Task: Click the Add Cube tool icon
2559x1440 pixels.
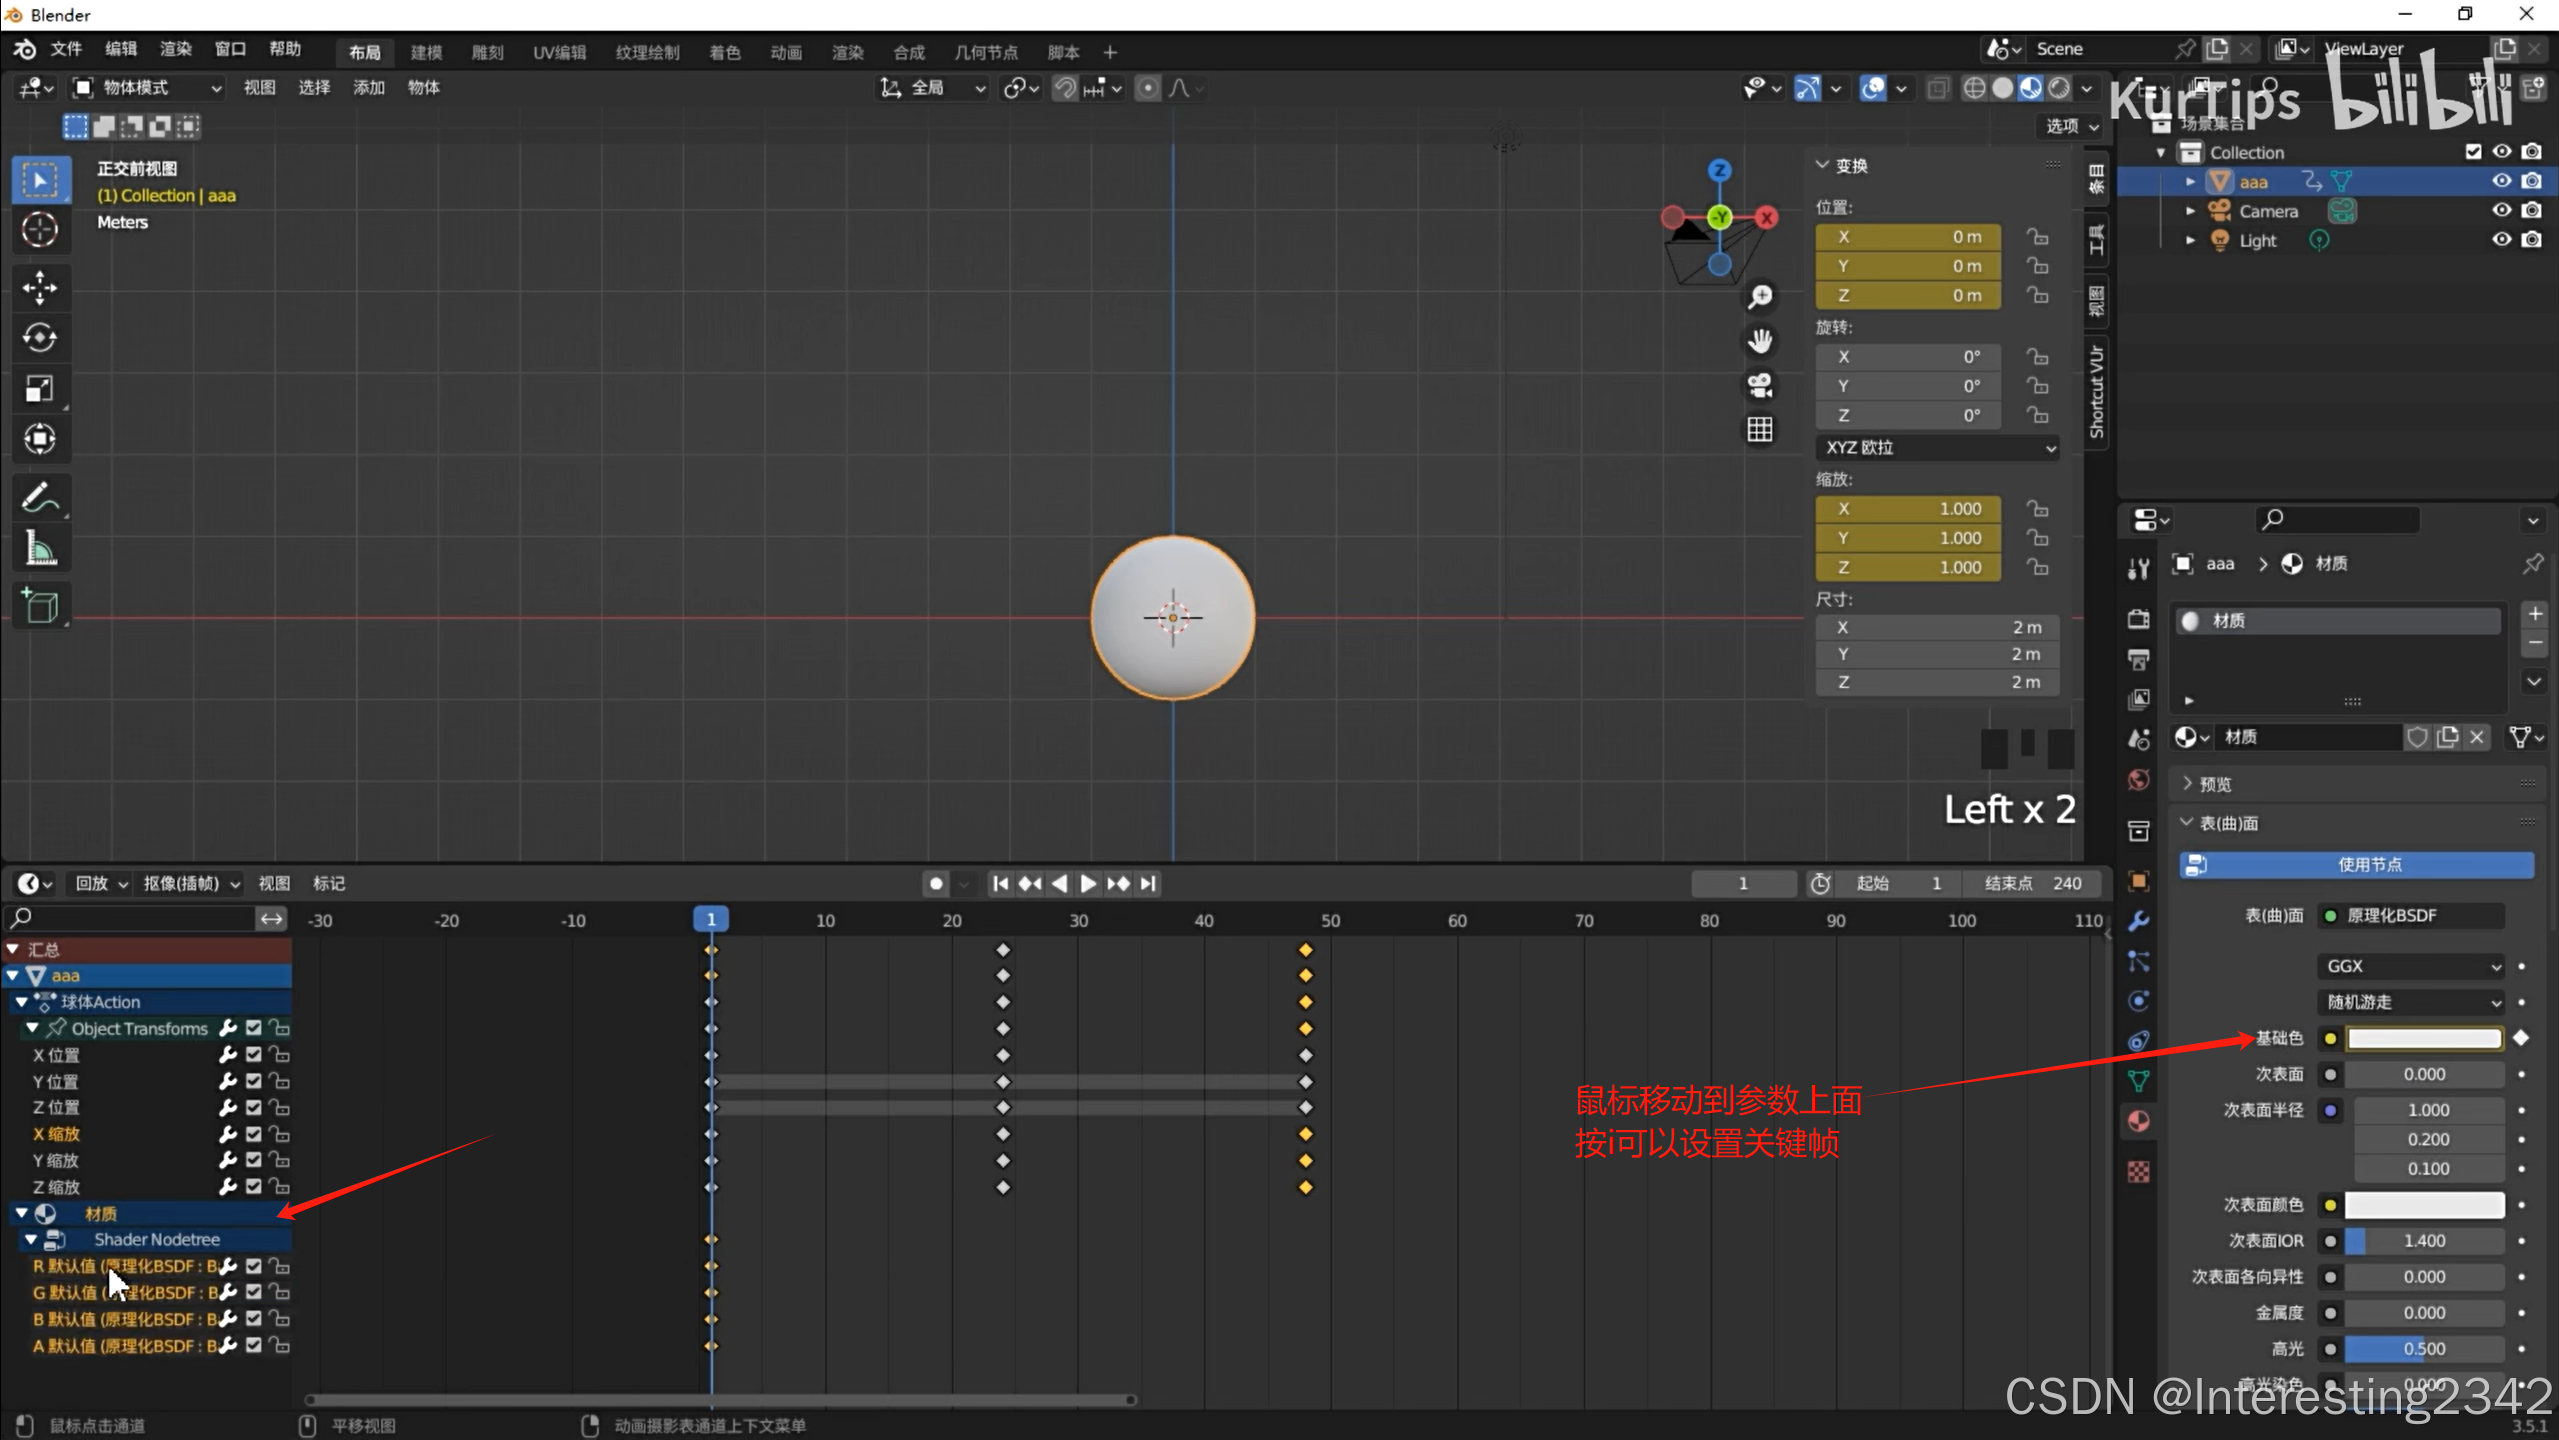Action: click(40, 606)
